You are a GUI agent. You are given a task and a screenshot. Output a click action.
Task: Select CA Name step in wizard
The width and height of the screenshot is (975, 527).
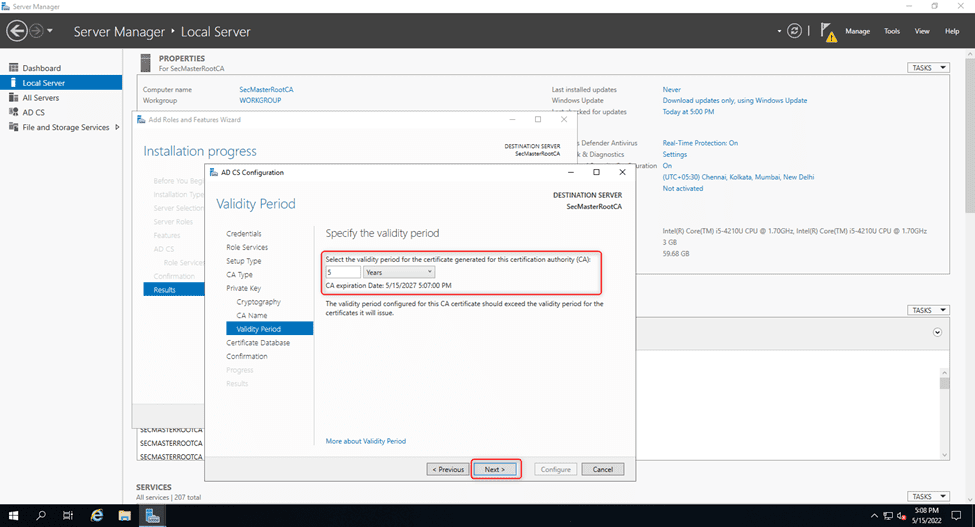pyautogui.click(x=252, y=316)
